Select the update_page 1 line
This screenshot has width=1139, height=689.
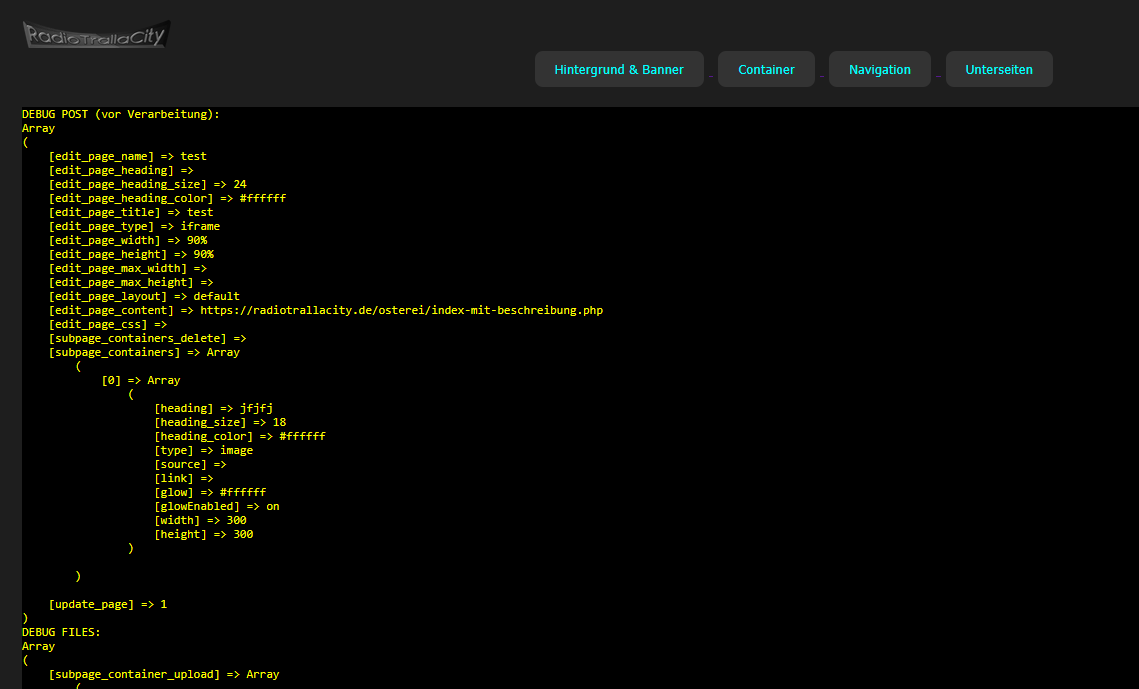pos(107,605)
